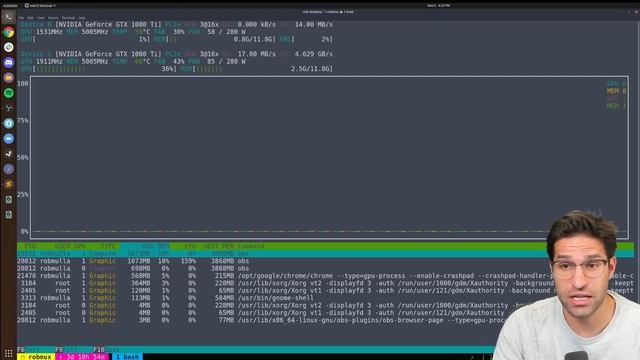Click the Device 0 NVIDIA GeForce GTX 1080 Ti name
640x360 pixels.
click(x=108, y=24)
